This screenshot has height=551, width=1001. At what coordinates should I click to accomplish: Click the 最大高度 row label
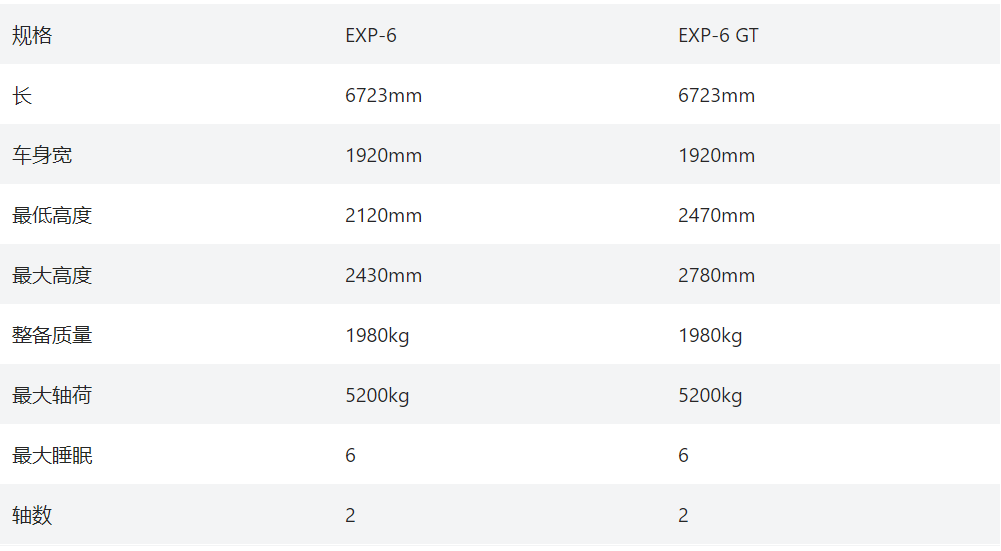tap(52, 276)
